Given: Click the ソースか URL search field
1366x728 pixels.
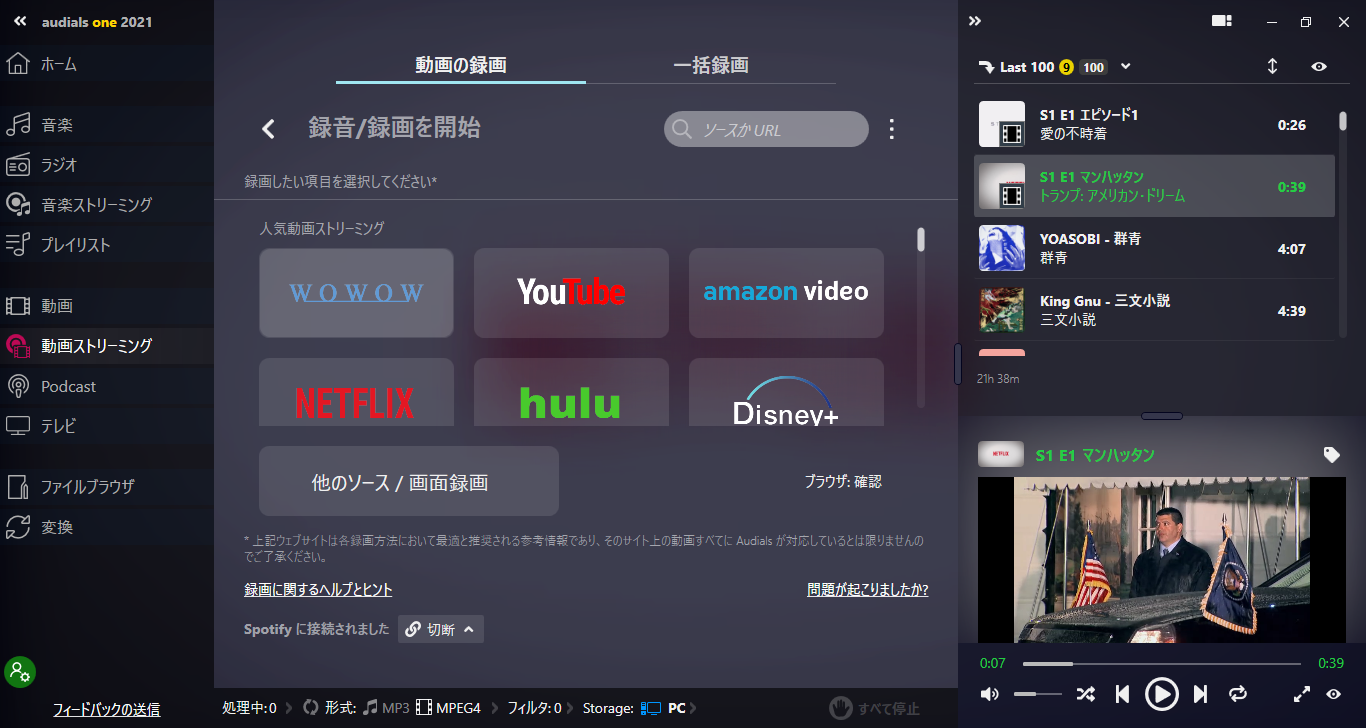Looking at the screenshot, I should (766, 129).
